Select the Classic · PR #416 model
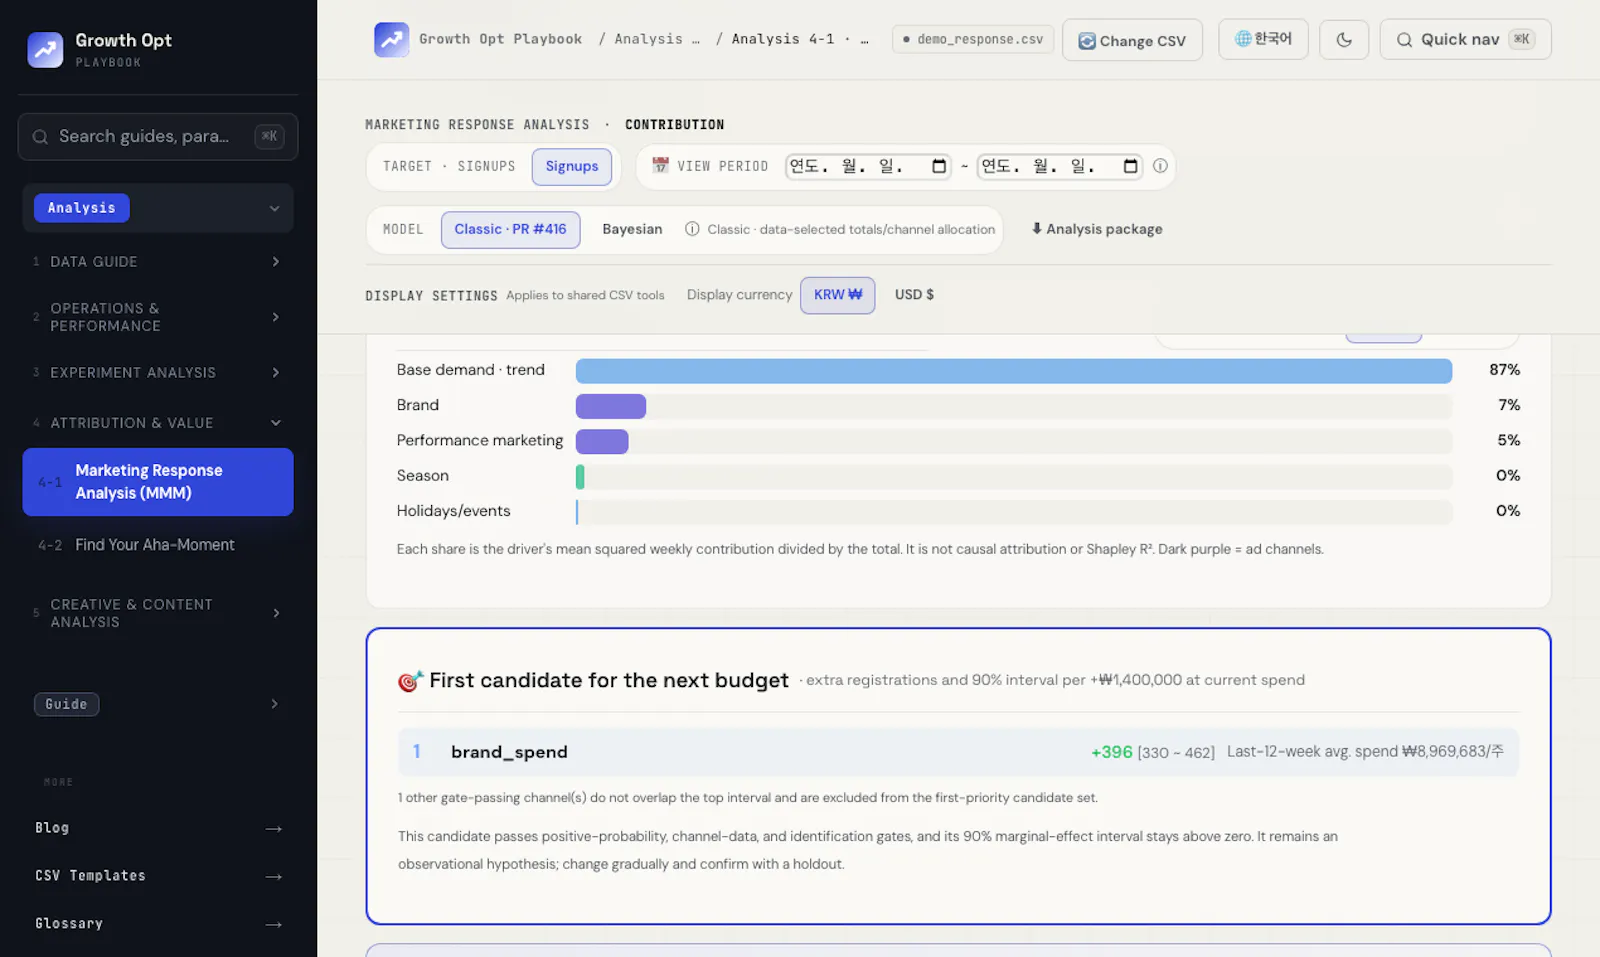Viewport: 1600px width, 957px height. point(510,229)
